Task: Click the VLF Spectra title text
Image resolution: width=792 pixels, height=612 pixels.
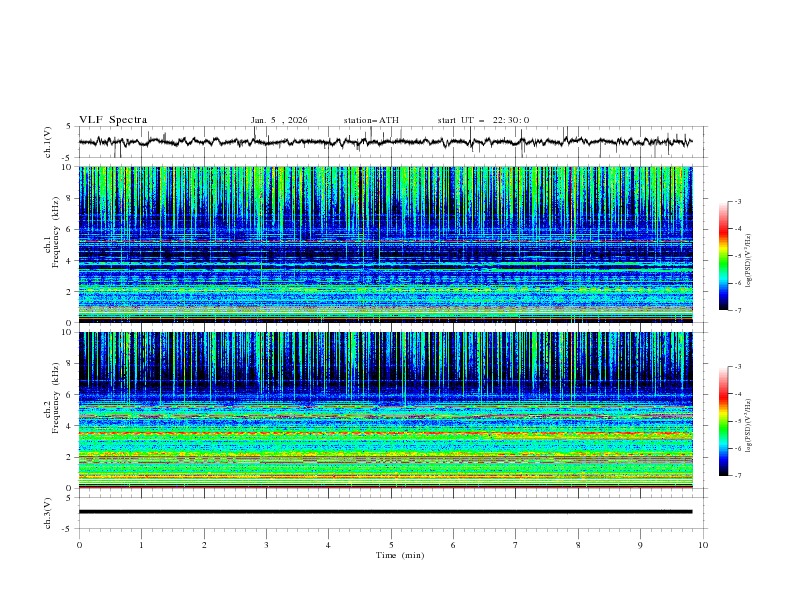Action: pos(113,120)
